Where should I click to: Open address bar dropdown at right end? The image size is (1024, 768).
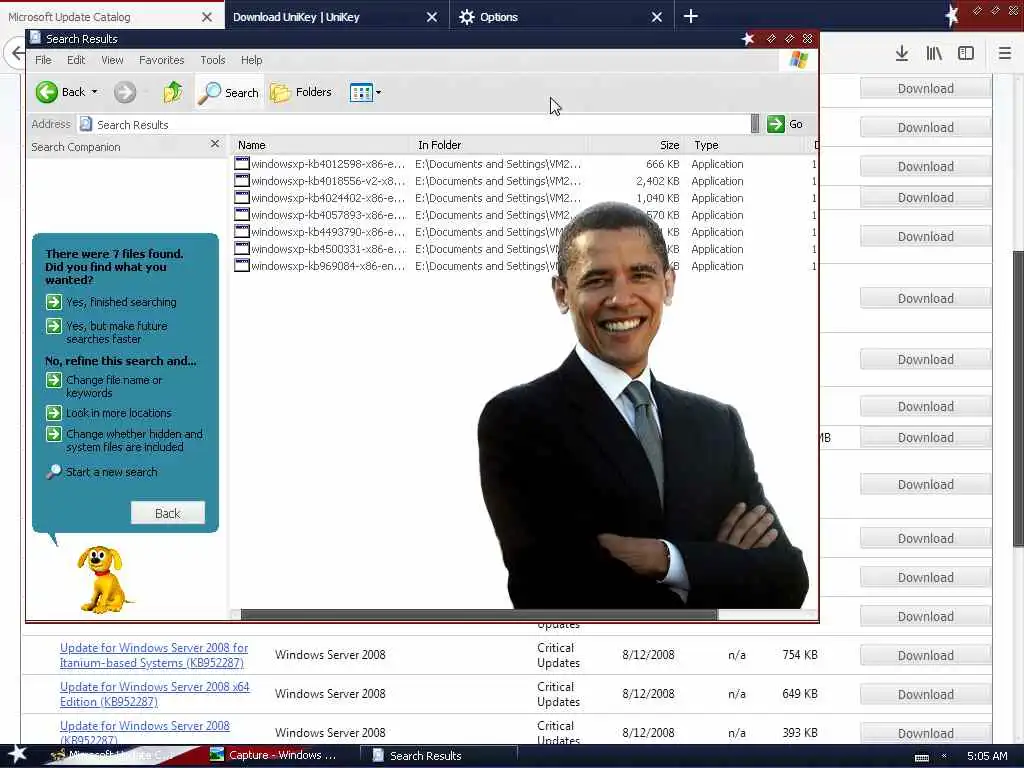(755, 124)
